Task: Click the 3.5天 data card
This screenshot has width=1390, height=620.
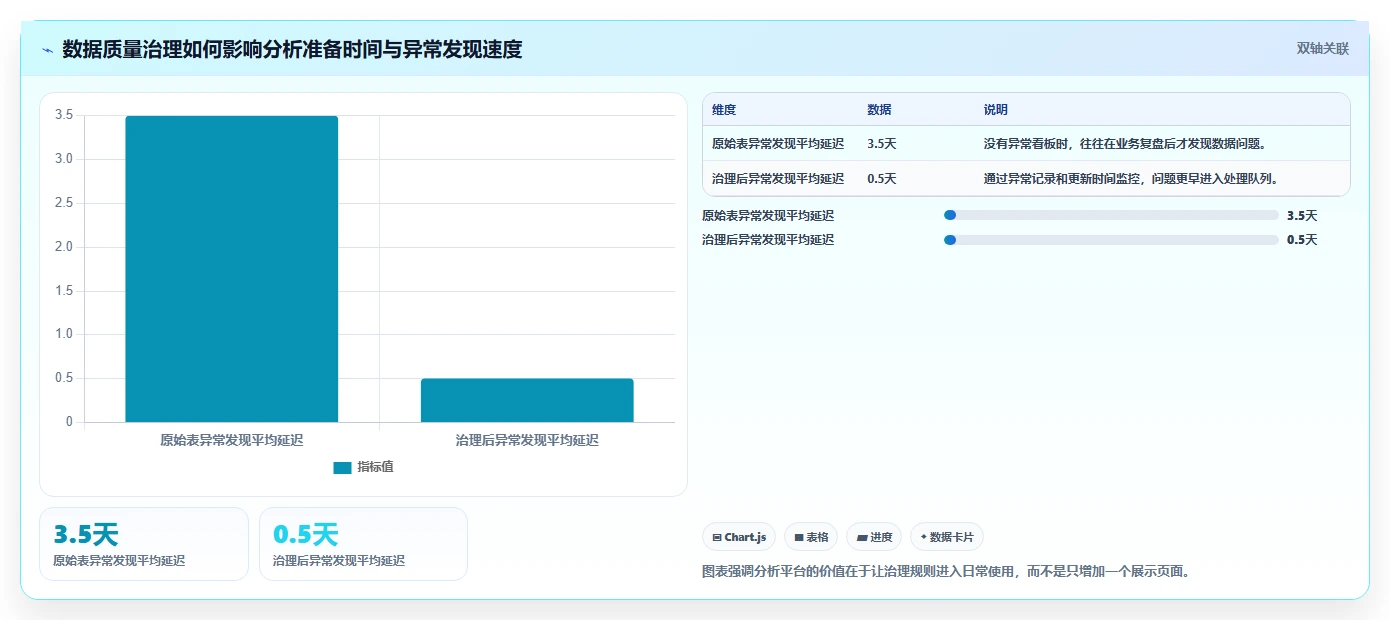Action: tap(144, 544)
